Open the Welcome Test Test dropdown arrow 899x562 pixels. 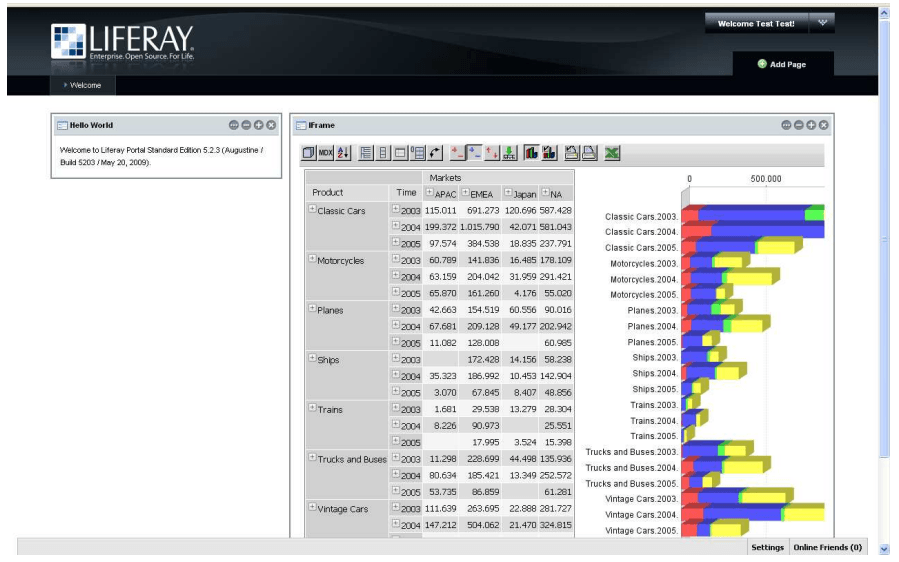(823, 23)
